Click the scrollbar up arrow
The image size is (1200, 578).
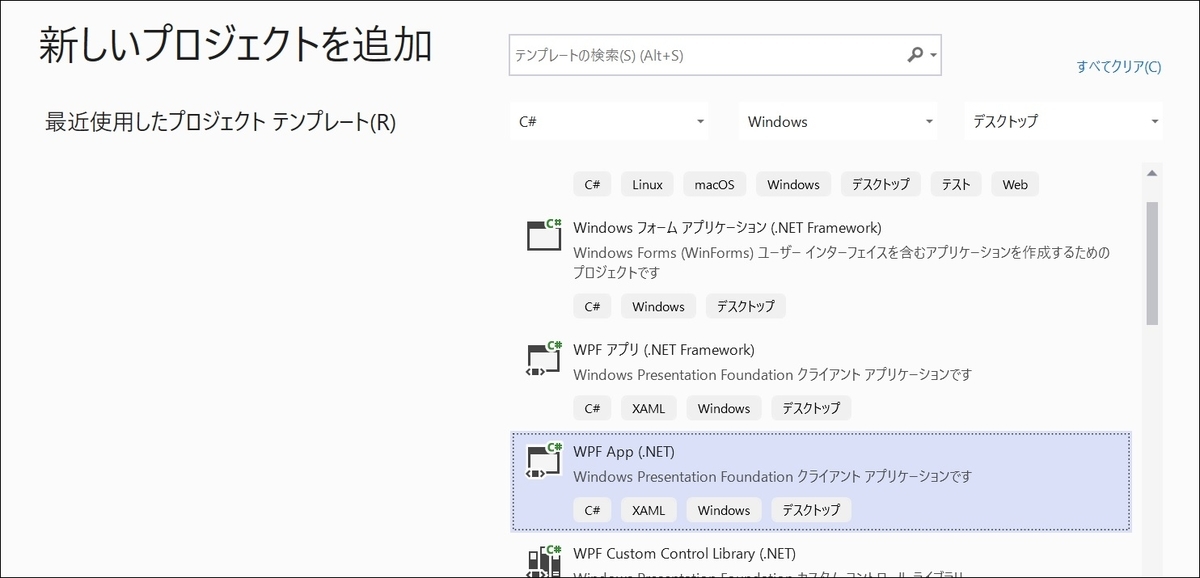coord(1152,171)
